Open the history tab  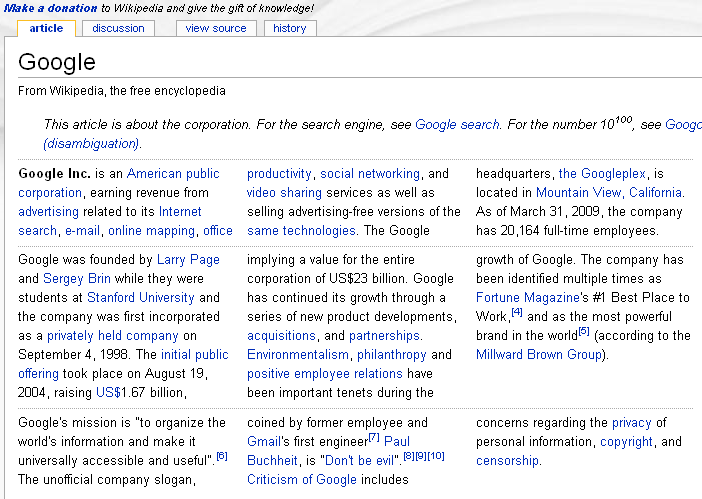point(290,28)
